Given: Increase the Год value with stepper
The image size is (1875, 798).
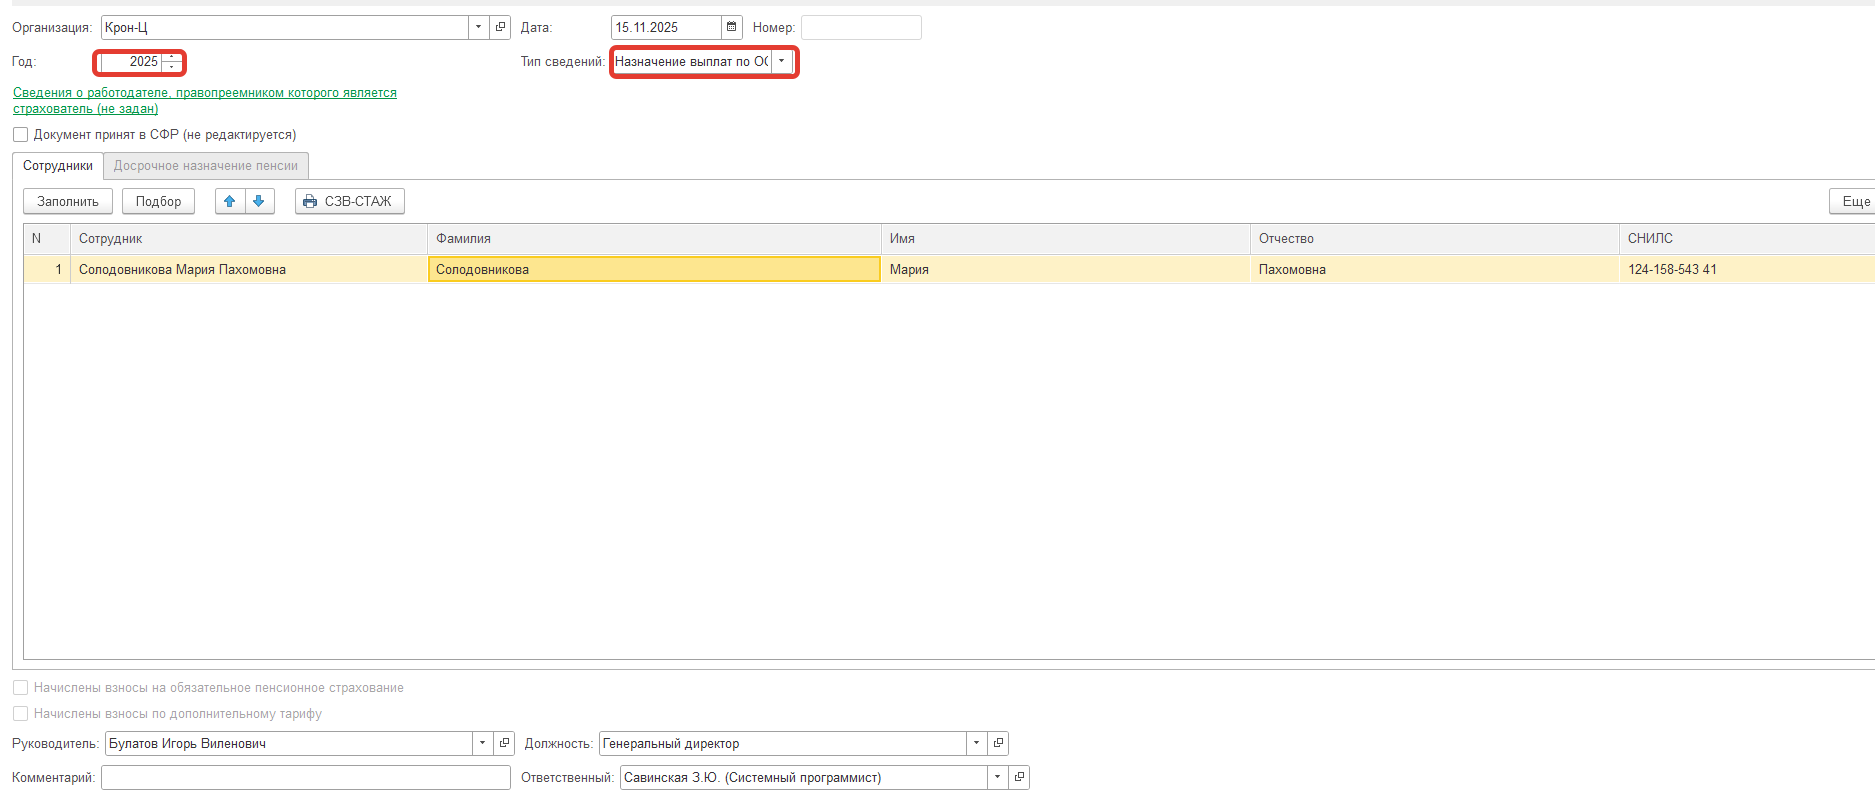Looking at the screenshot, I should (172, 57).
